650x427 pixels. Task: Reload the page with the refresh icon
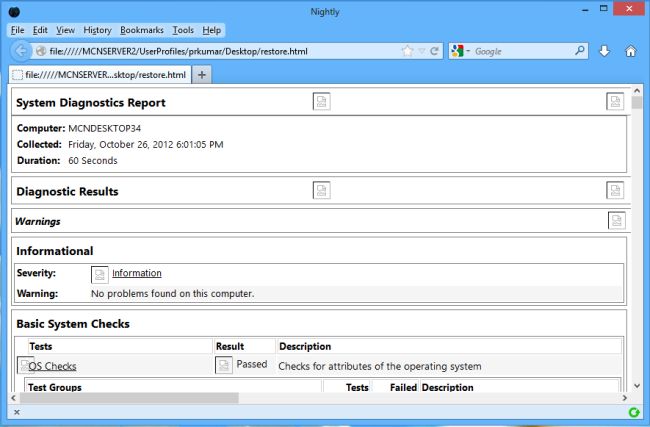[x=434, y=51]
